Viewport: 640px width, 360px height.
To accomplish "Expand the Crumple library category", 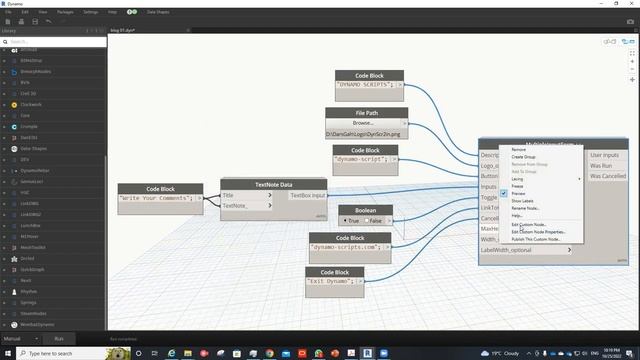I will coord(4,127).
